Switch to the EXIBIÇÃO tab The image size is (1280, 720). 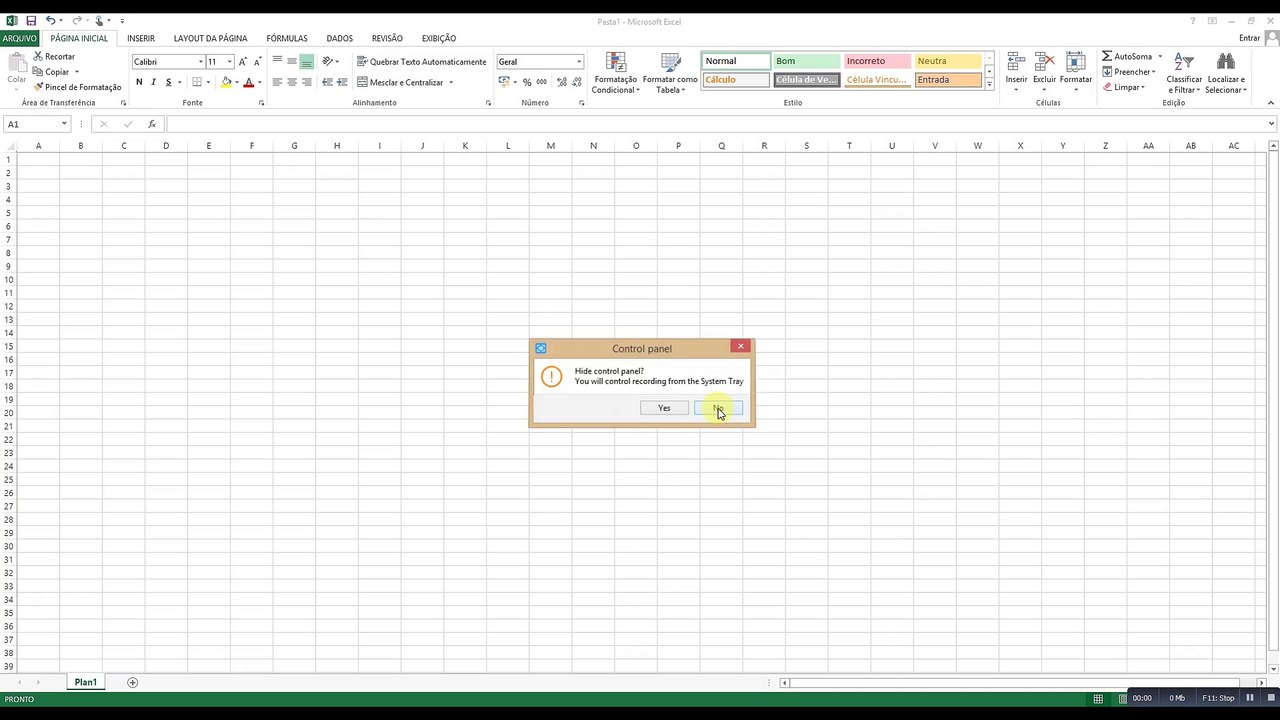(439, 38)
